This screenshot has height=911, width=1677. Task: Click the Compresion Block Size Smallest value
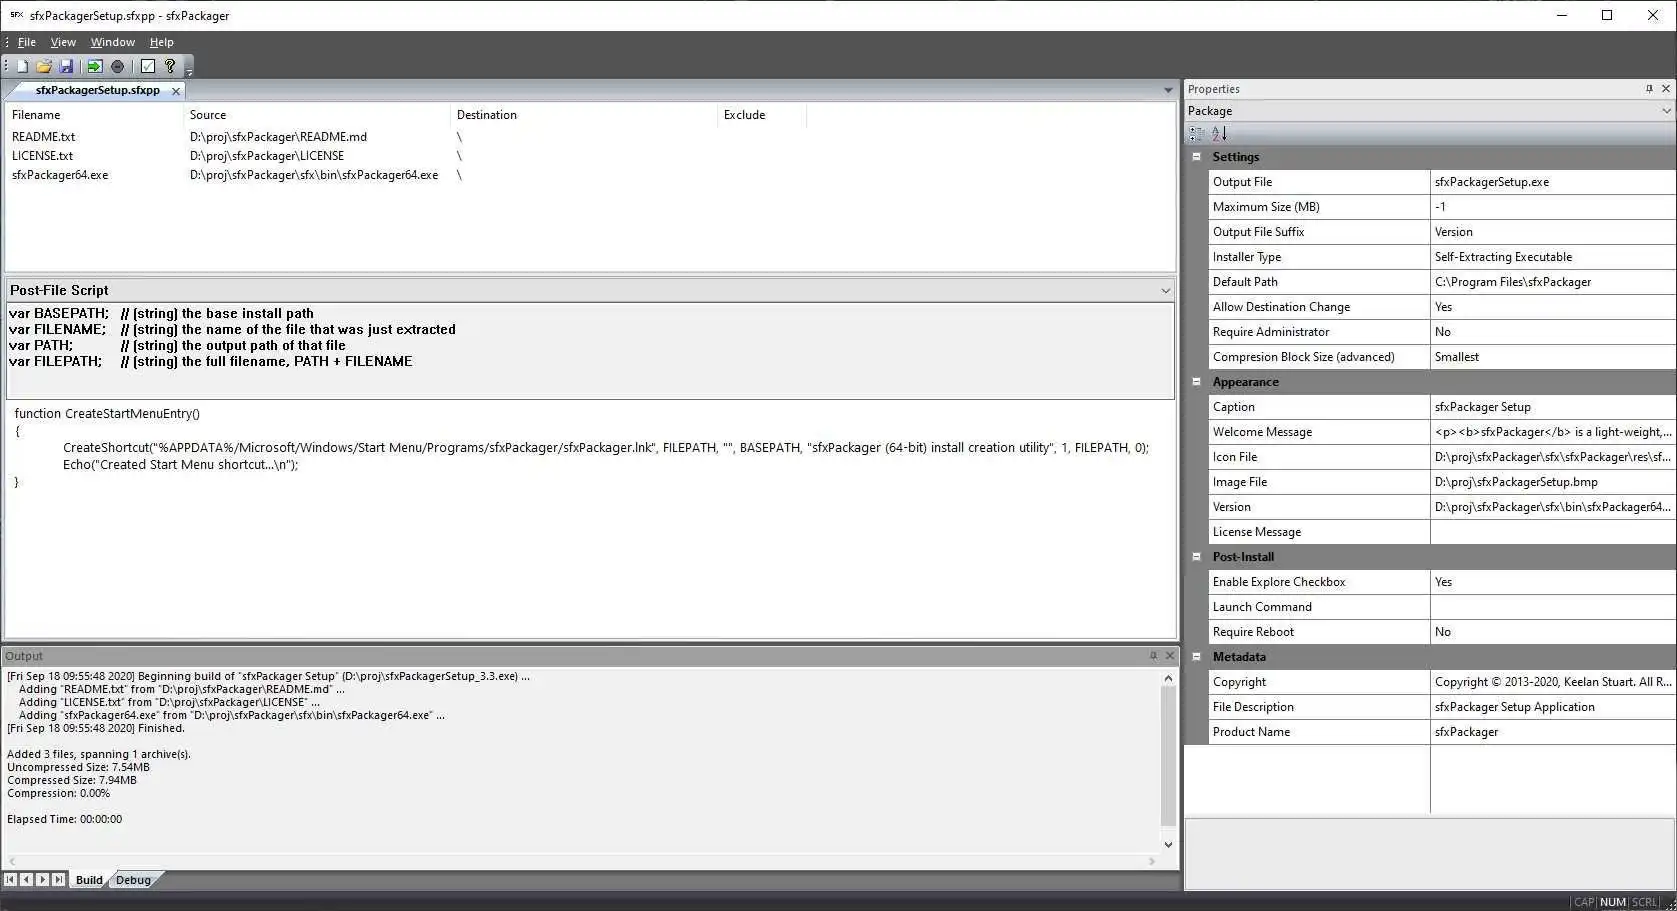point(1553,357)
